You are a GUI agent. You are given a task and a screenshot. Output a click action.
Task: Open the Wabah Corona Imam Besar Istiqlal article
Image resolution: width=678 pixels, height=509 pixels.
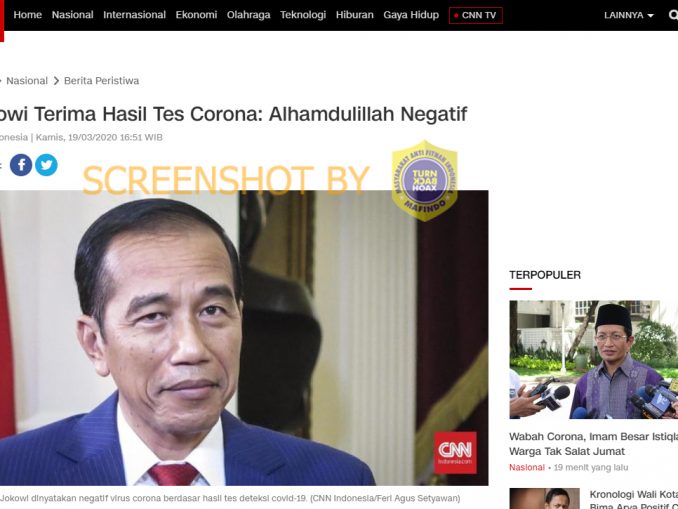(593, 444)
